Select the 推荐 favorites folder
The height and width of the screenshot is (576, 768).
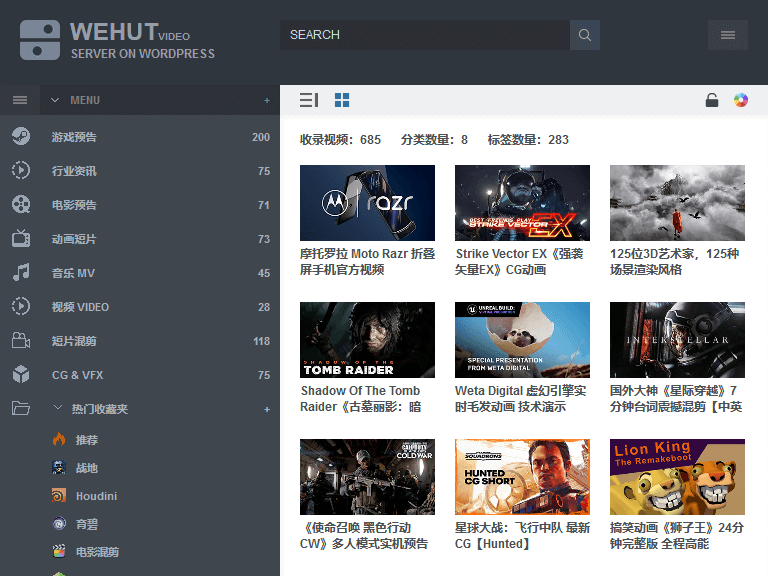coord(87,440)
